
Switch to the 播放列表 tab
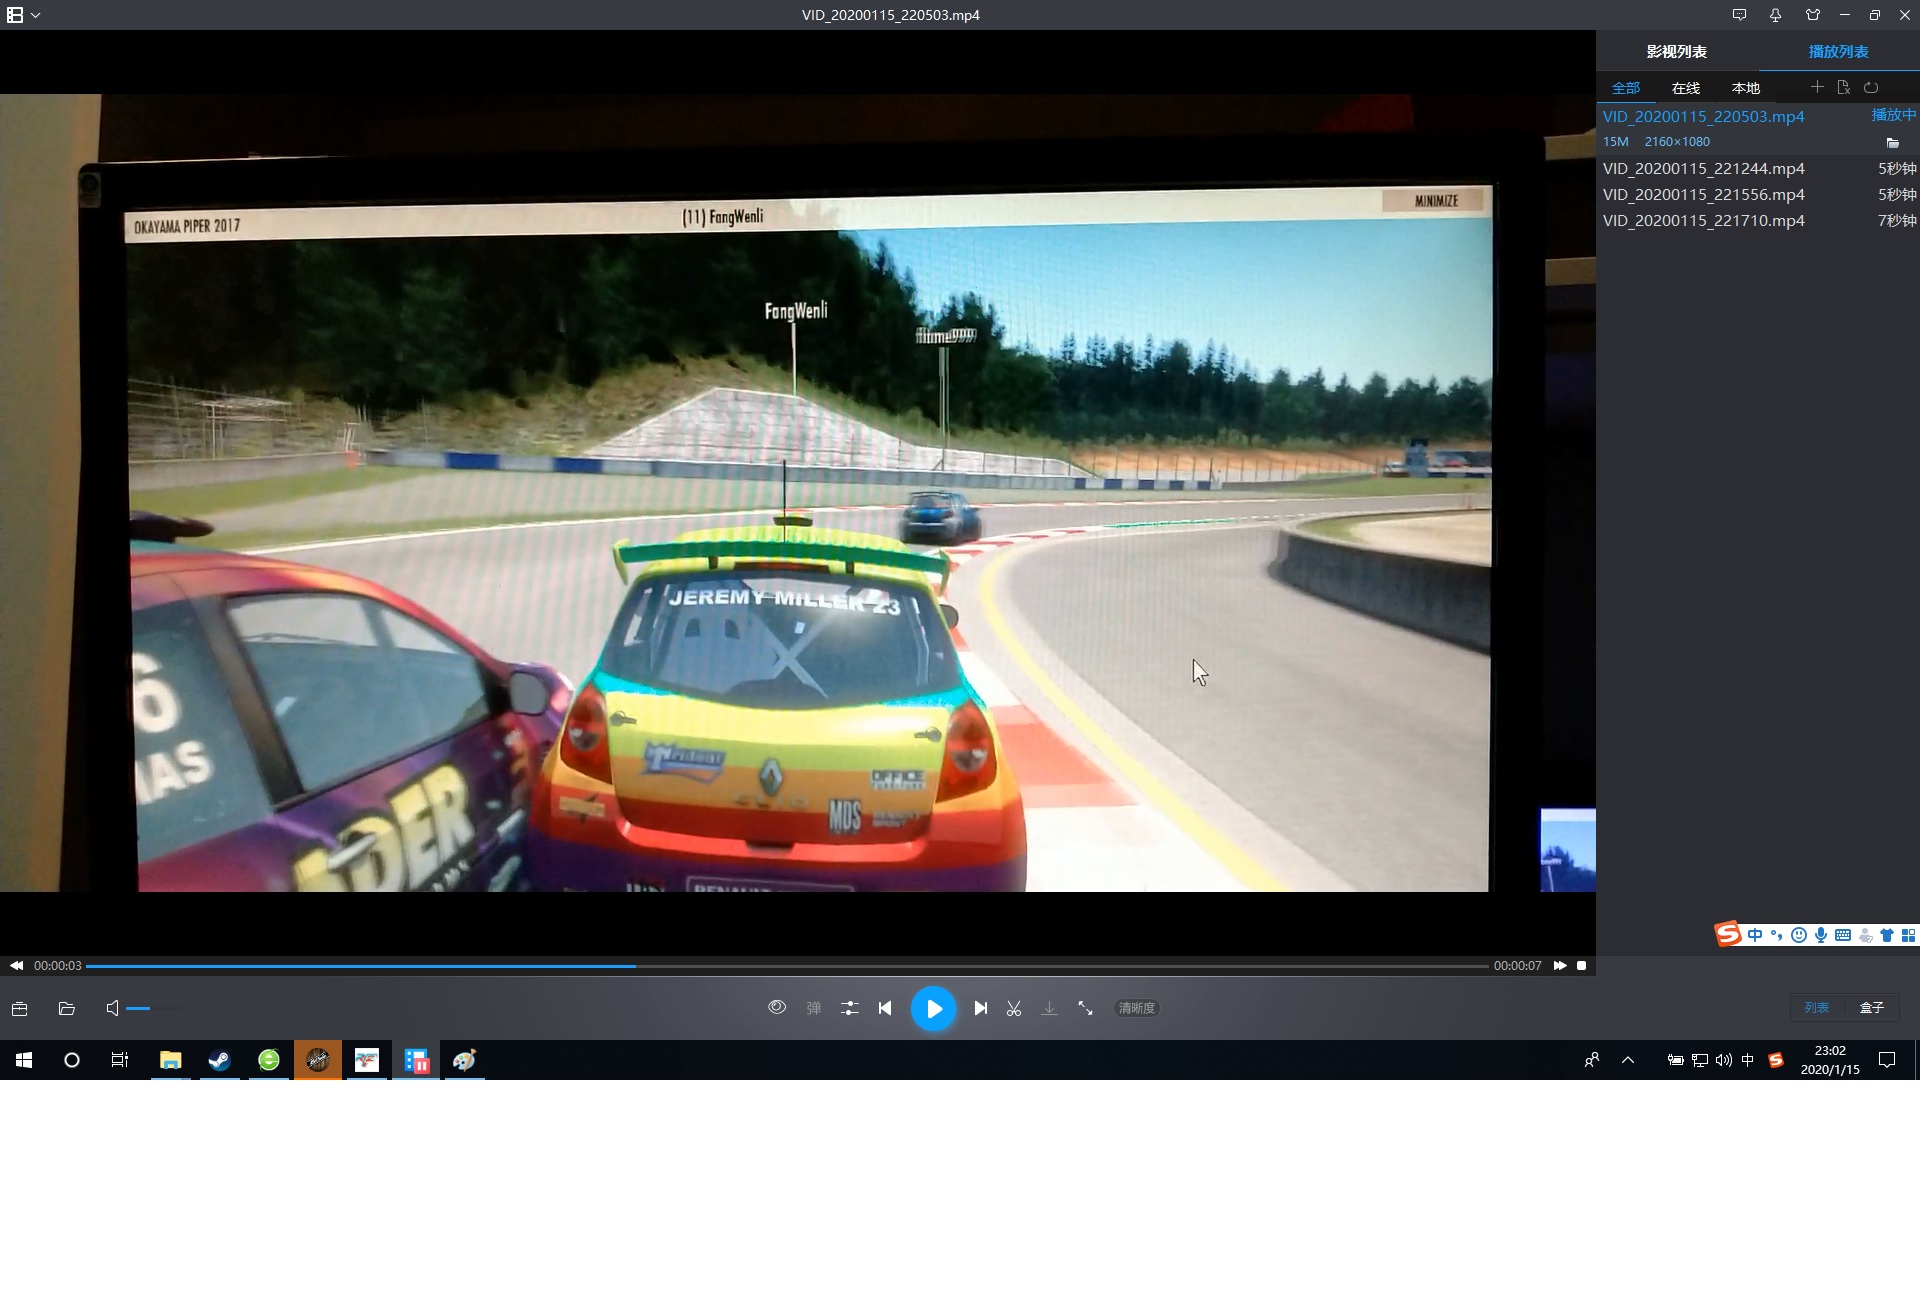[1838, 51]
